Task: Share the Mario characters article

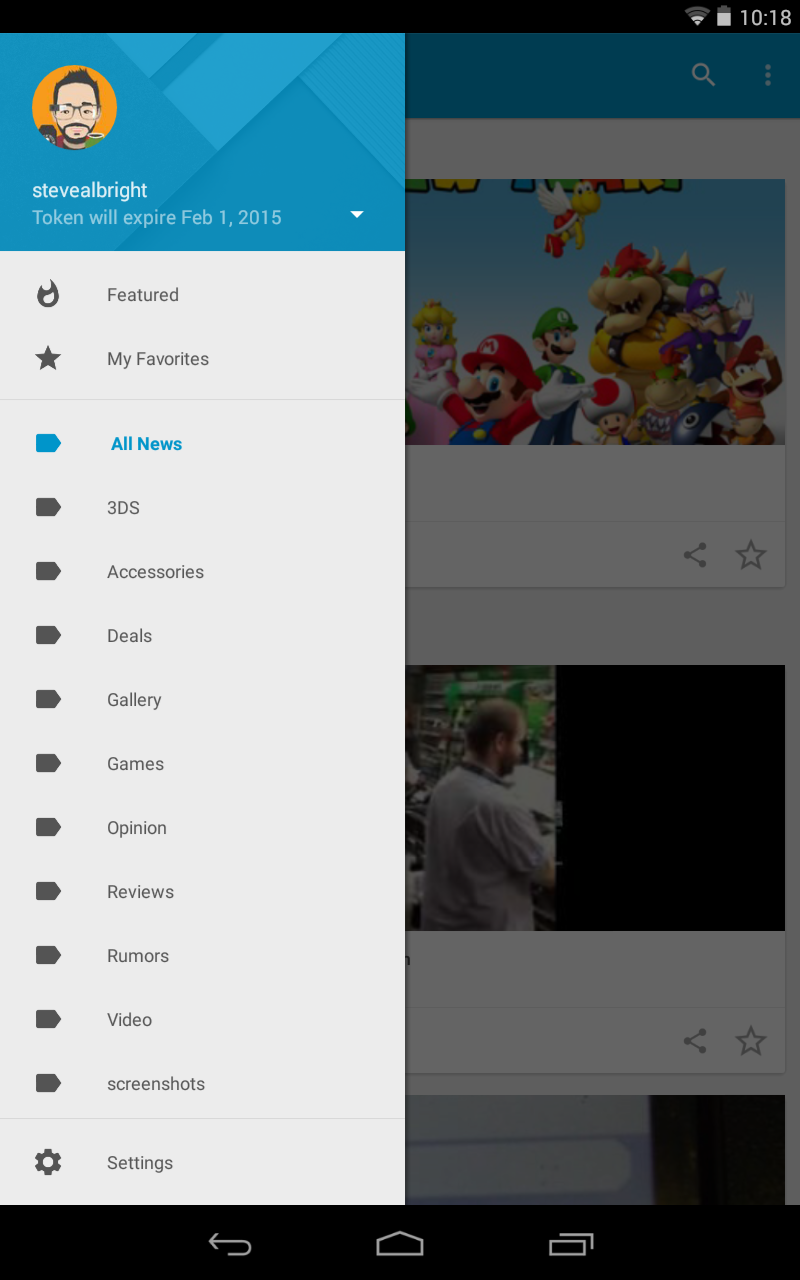Action: pyautogui.click(x=695, y=555)
